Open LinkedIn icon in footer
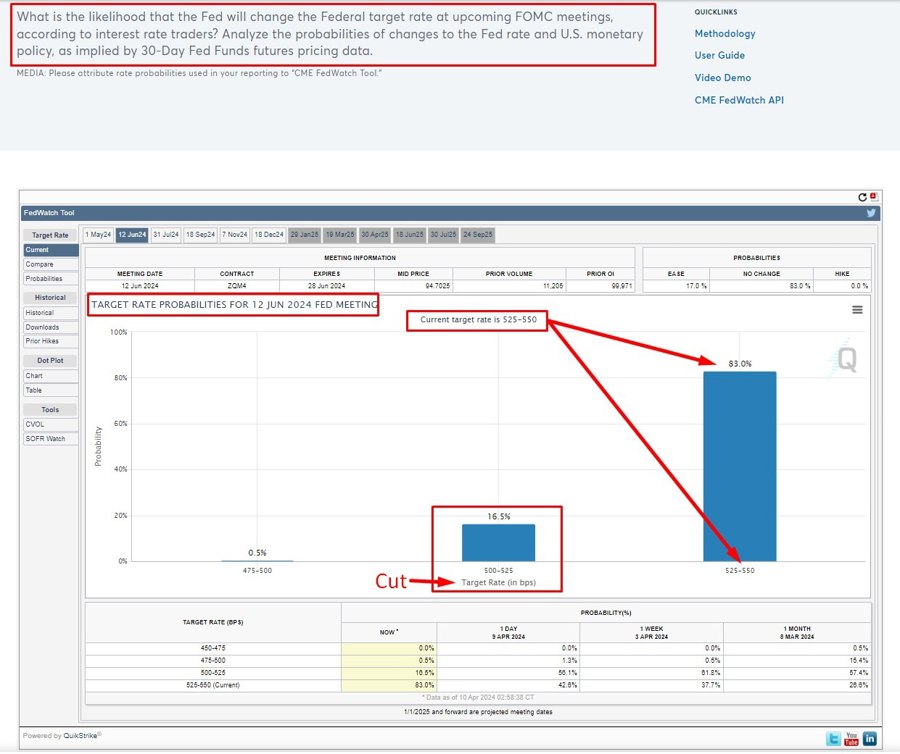 [870, 739]
